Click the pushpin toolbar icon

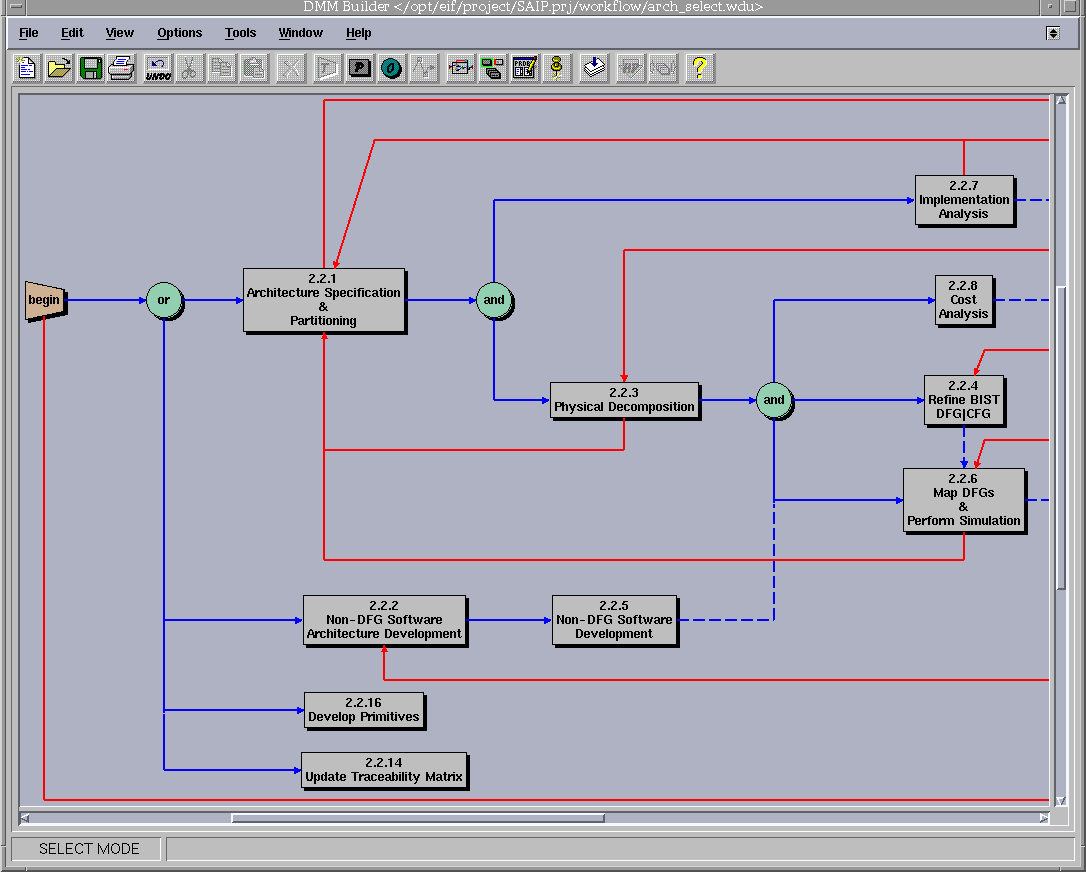(x=557, y=68)
